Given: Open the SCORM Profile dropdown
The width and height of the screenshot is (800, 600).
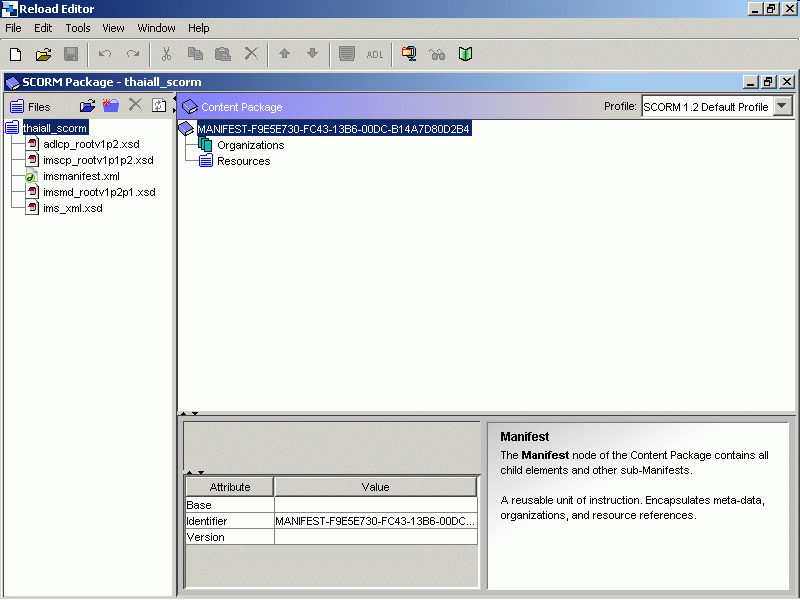Looking at the screenshot, I should [782, 107].
